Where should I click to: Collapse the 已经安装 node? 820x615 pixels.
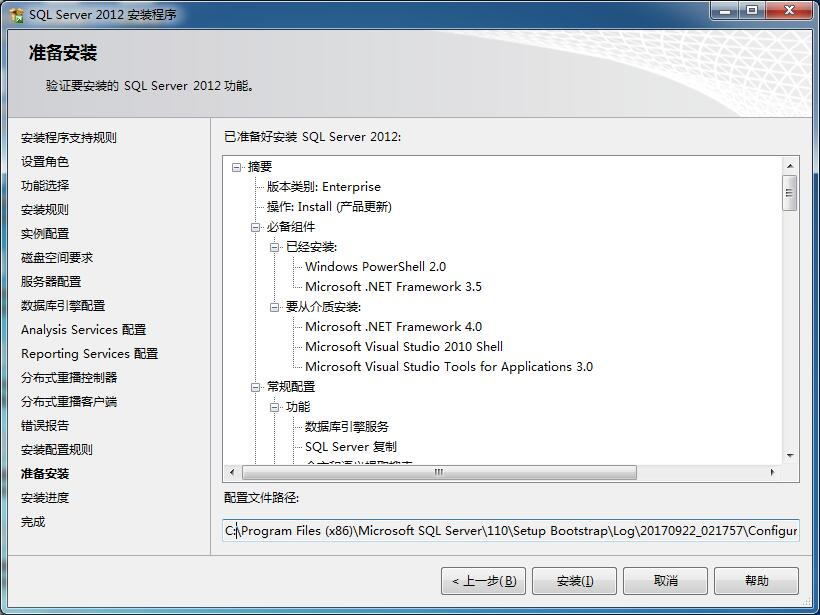[275, 247]
